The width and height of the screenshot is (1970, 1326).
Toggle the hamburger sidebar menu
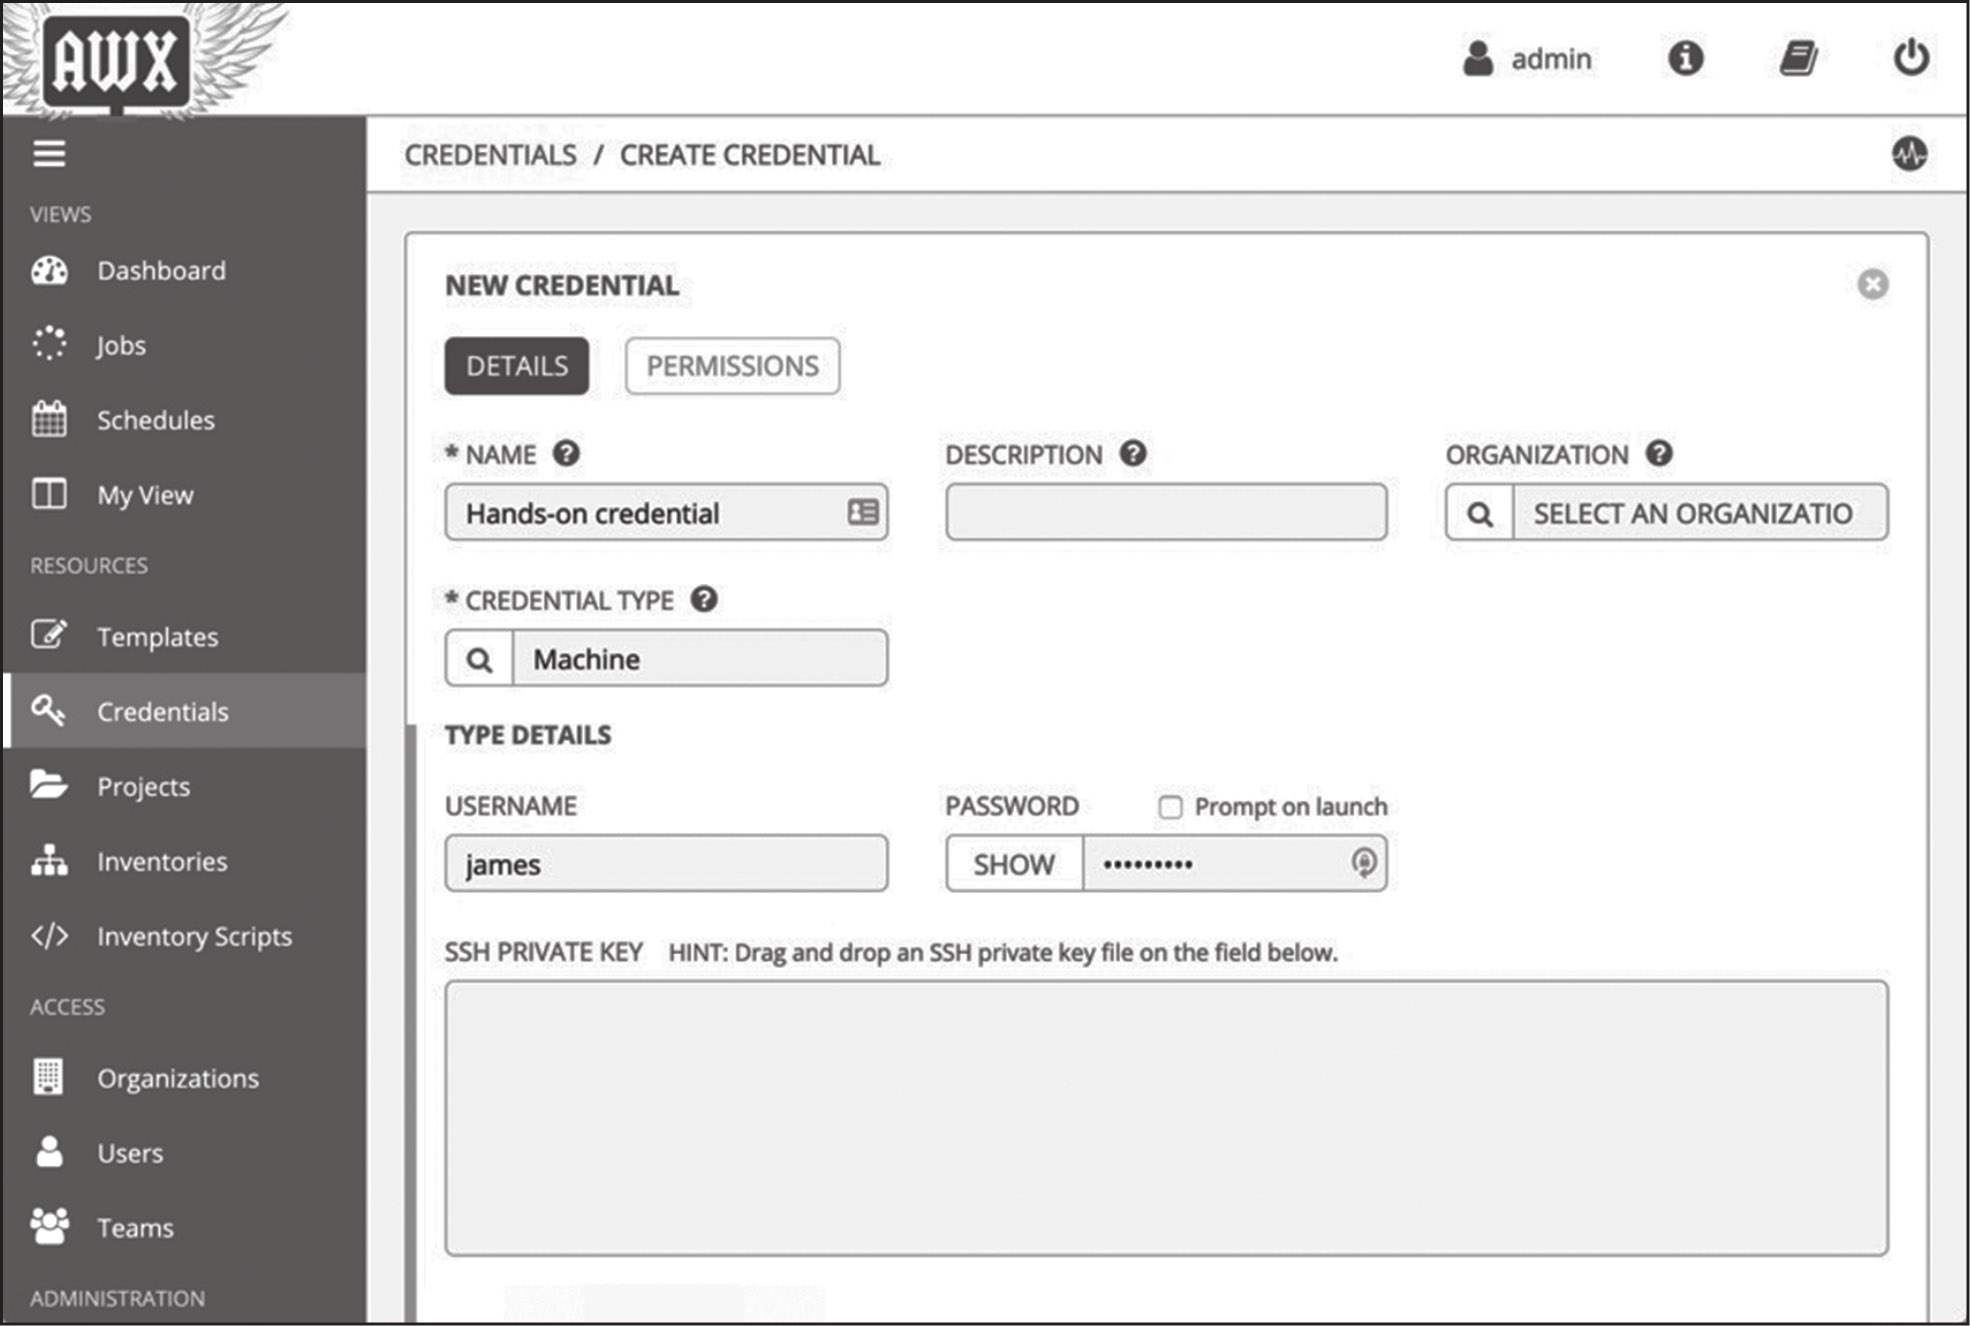pos(49,154)
